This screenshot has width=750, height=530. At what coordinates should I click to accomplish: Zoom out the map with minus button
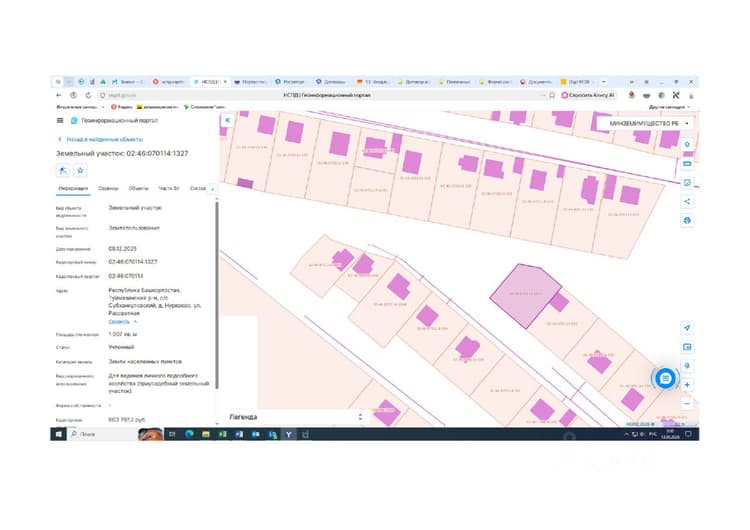(x=687, y=404)
